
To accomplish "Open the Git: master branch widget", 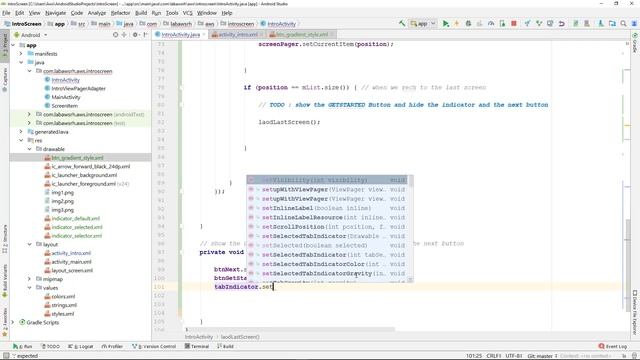I will click(x=541, y=356).
